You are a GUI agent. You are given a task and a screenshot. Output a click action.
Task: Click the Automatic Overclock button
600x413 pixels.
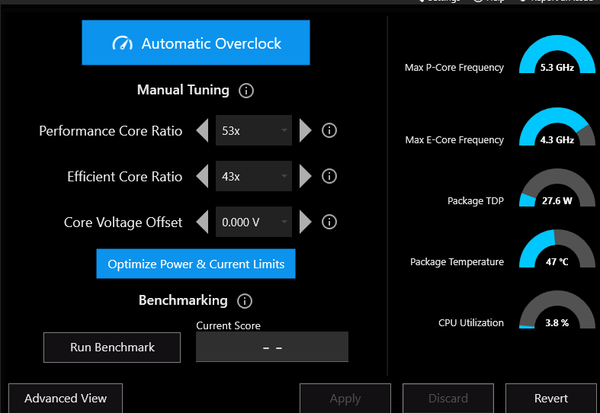195,44
